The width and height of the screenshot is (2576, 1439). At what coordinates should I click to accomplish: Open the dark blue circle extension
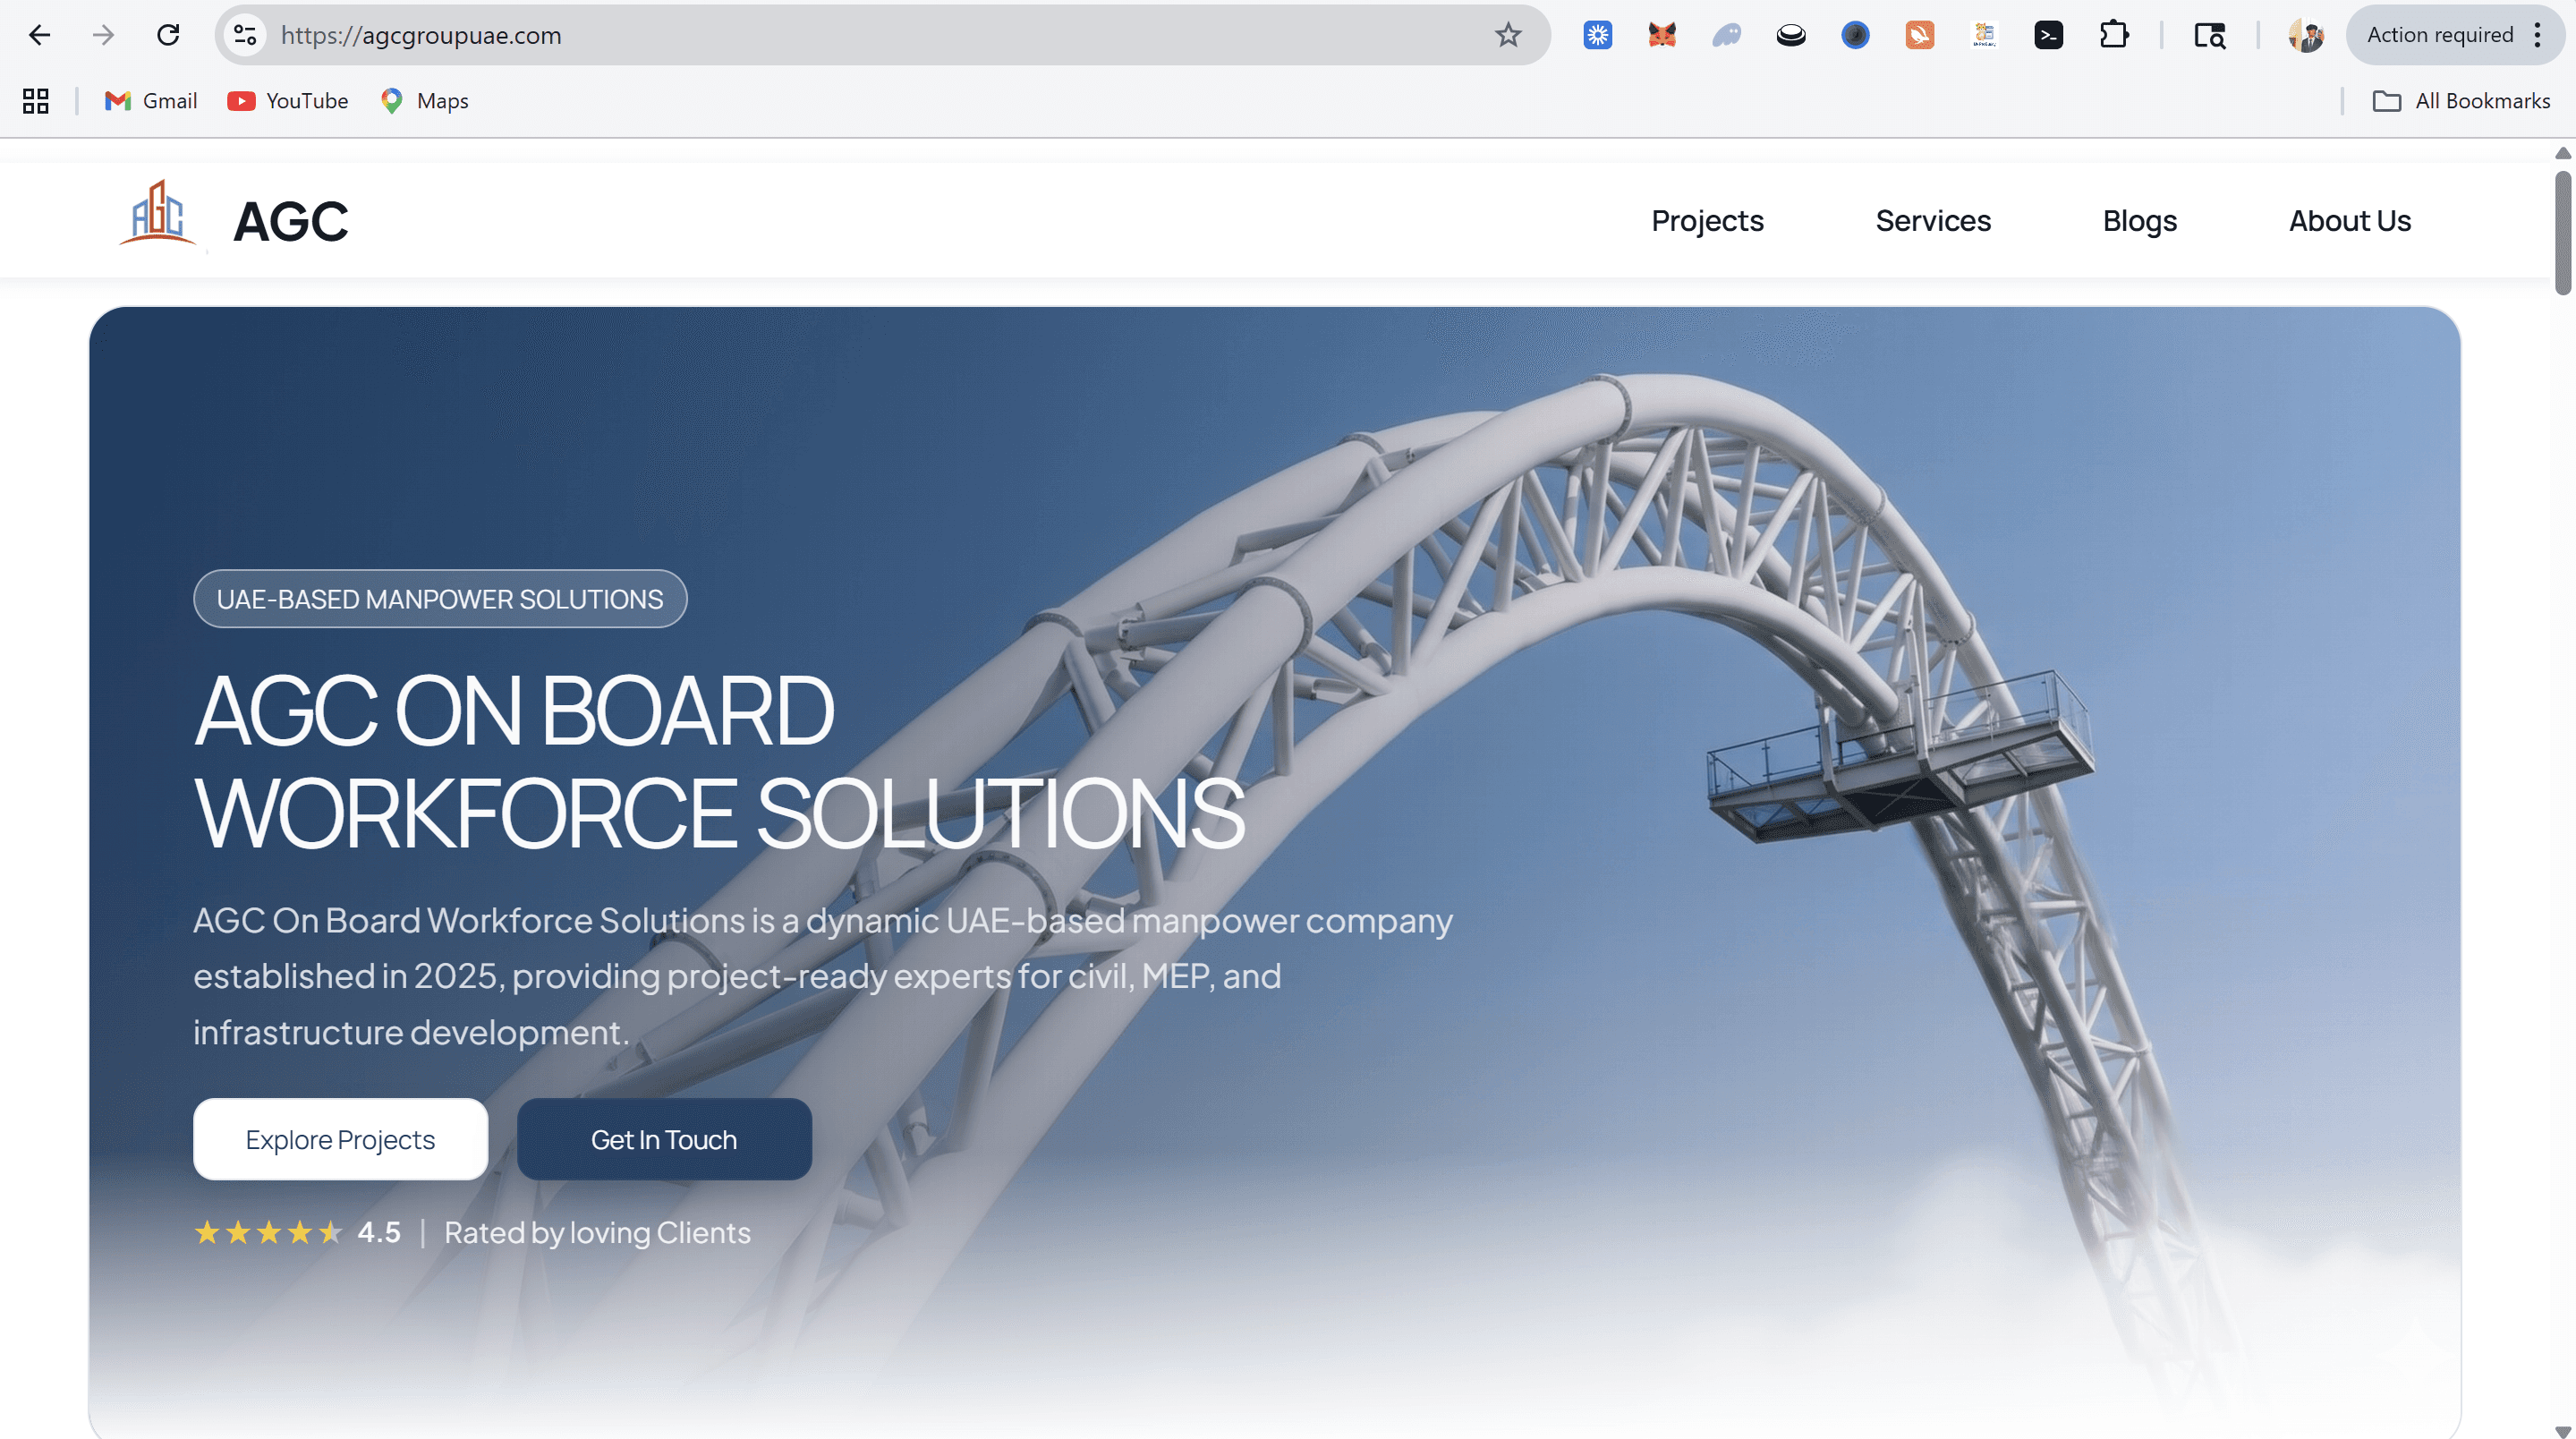1855,35
